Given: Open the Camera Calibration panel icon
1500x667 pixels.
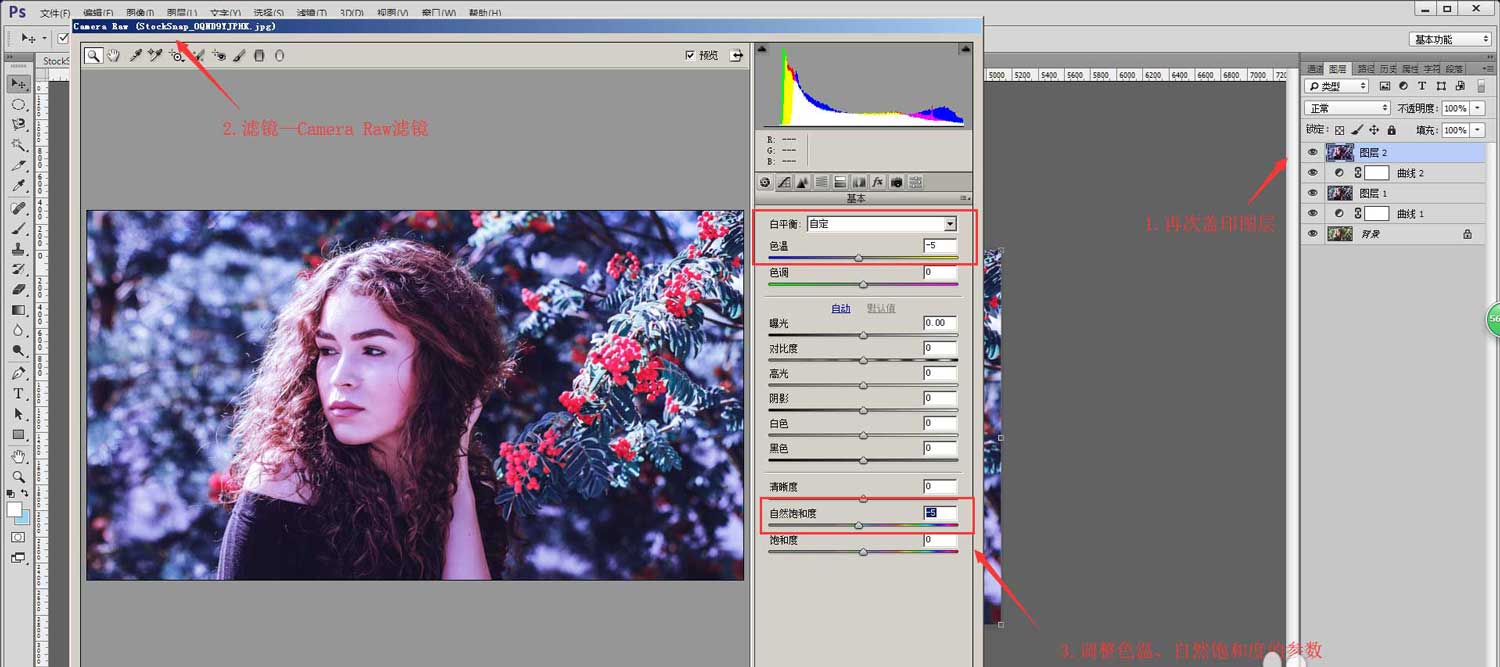Looking at the screenshot, I should (896, 182).
